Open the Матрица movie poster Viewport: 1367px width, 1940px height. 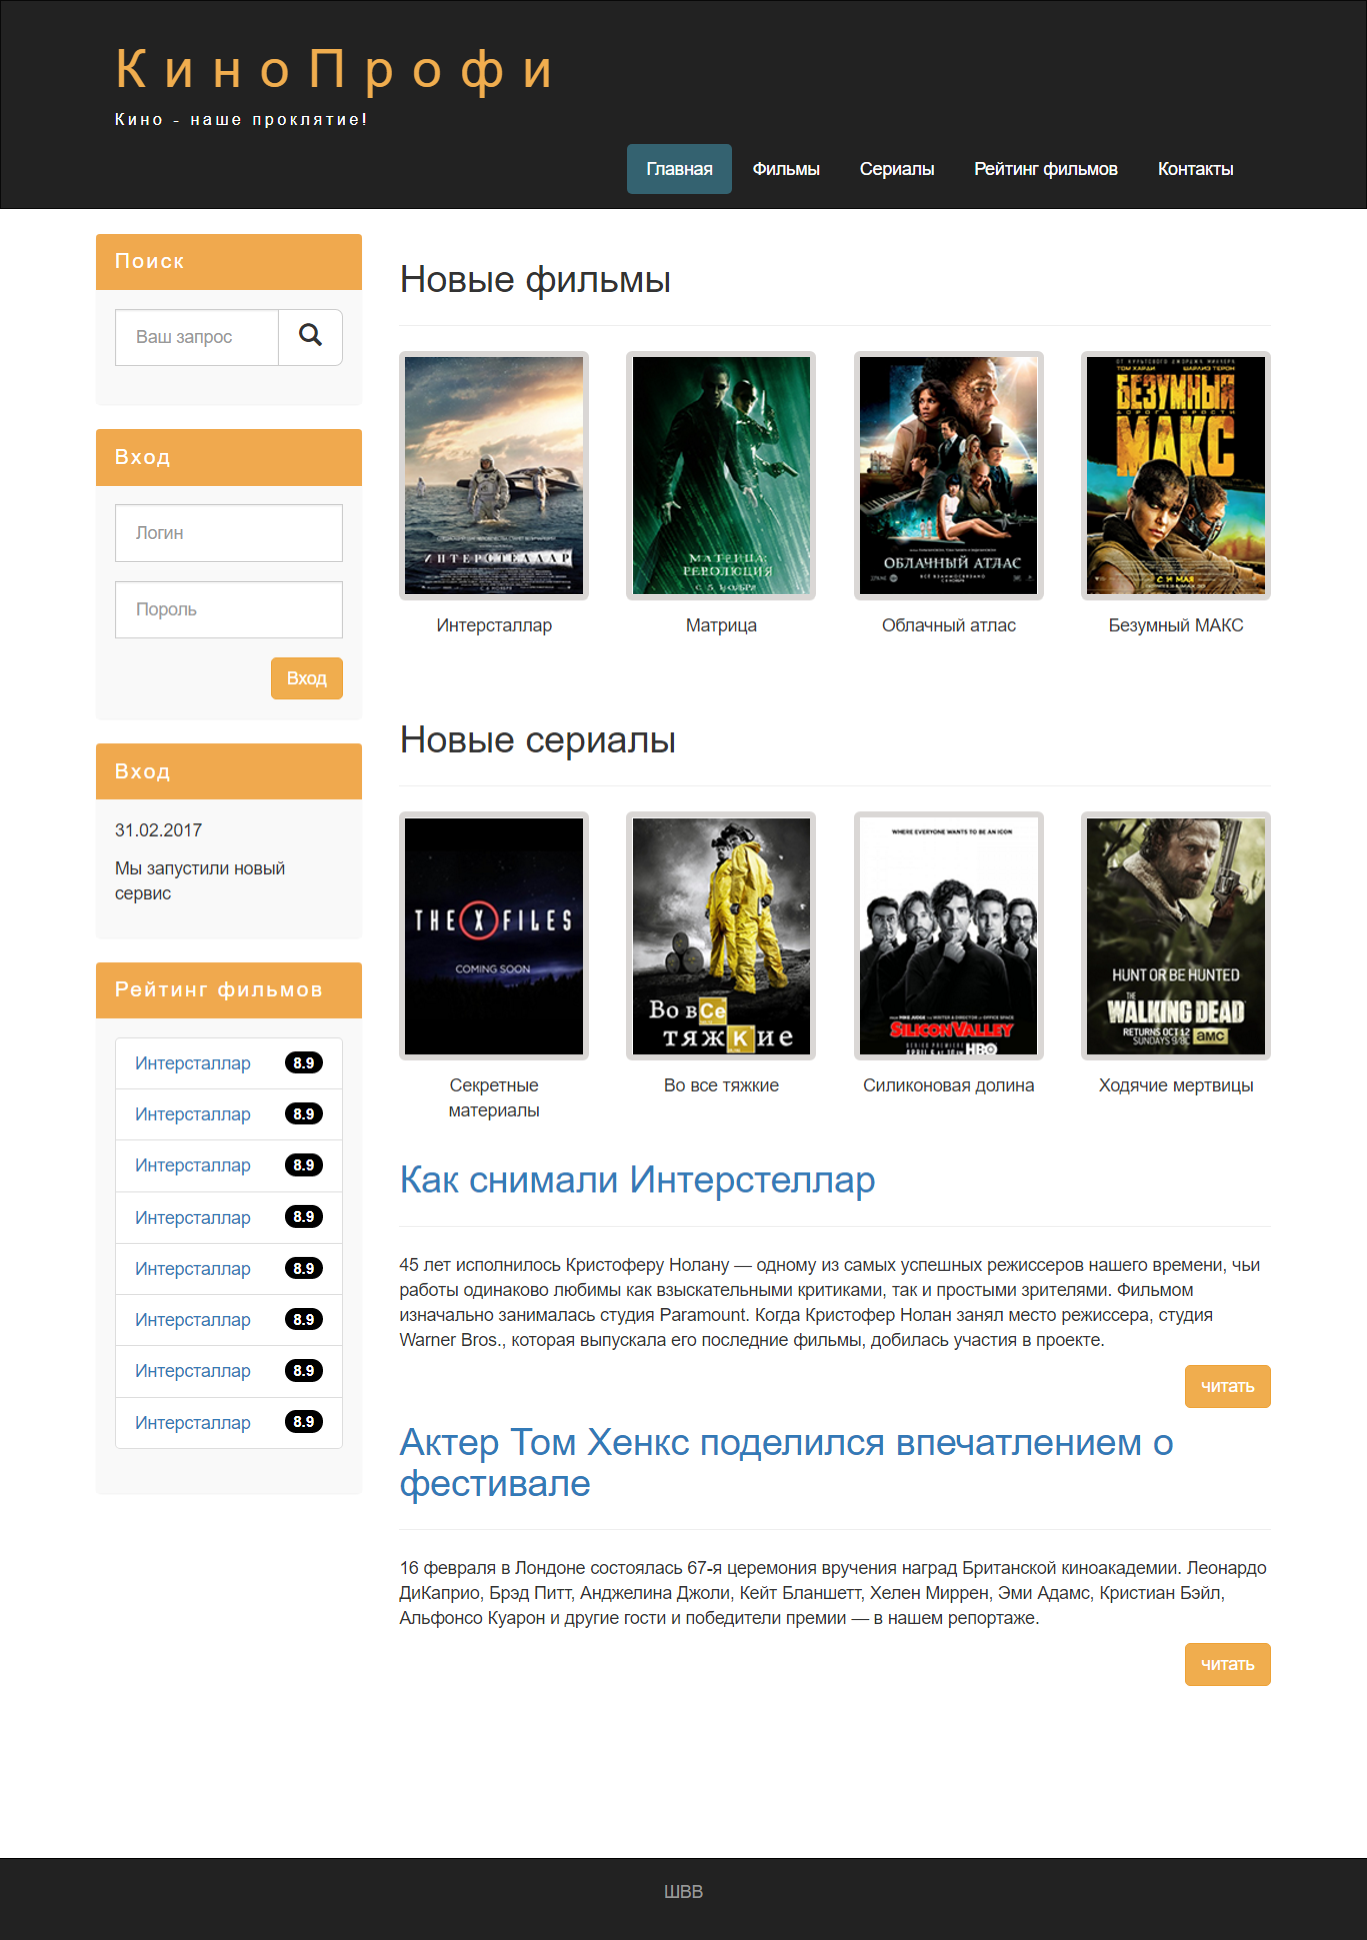pos(721,476)
